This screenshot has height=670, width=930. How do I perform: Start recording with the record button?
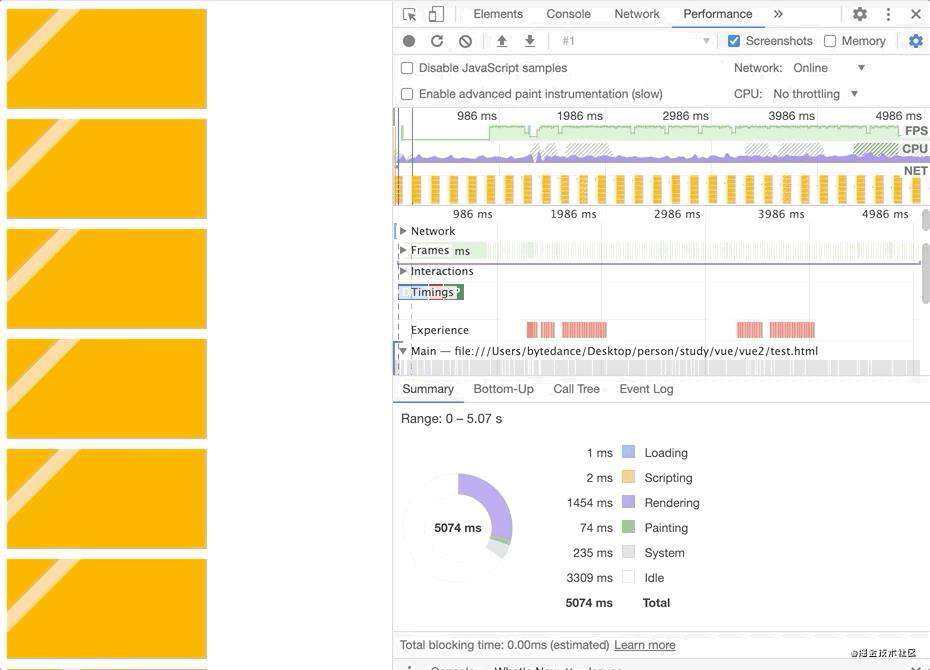tap(409, 41)
